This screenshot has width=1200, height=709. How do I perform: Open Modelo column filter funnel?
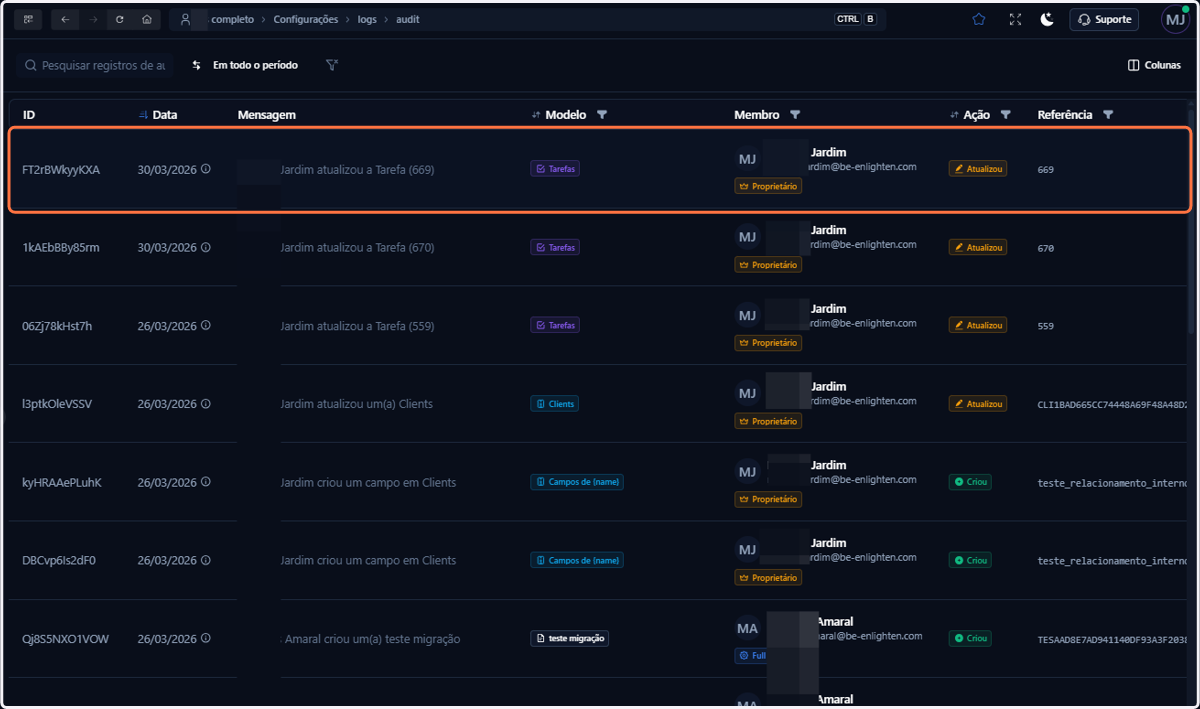(x=602, y=115)
